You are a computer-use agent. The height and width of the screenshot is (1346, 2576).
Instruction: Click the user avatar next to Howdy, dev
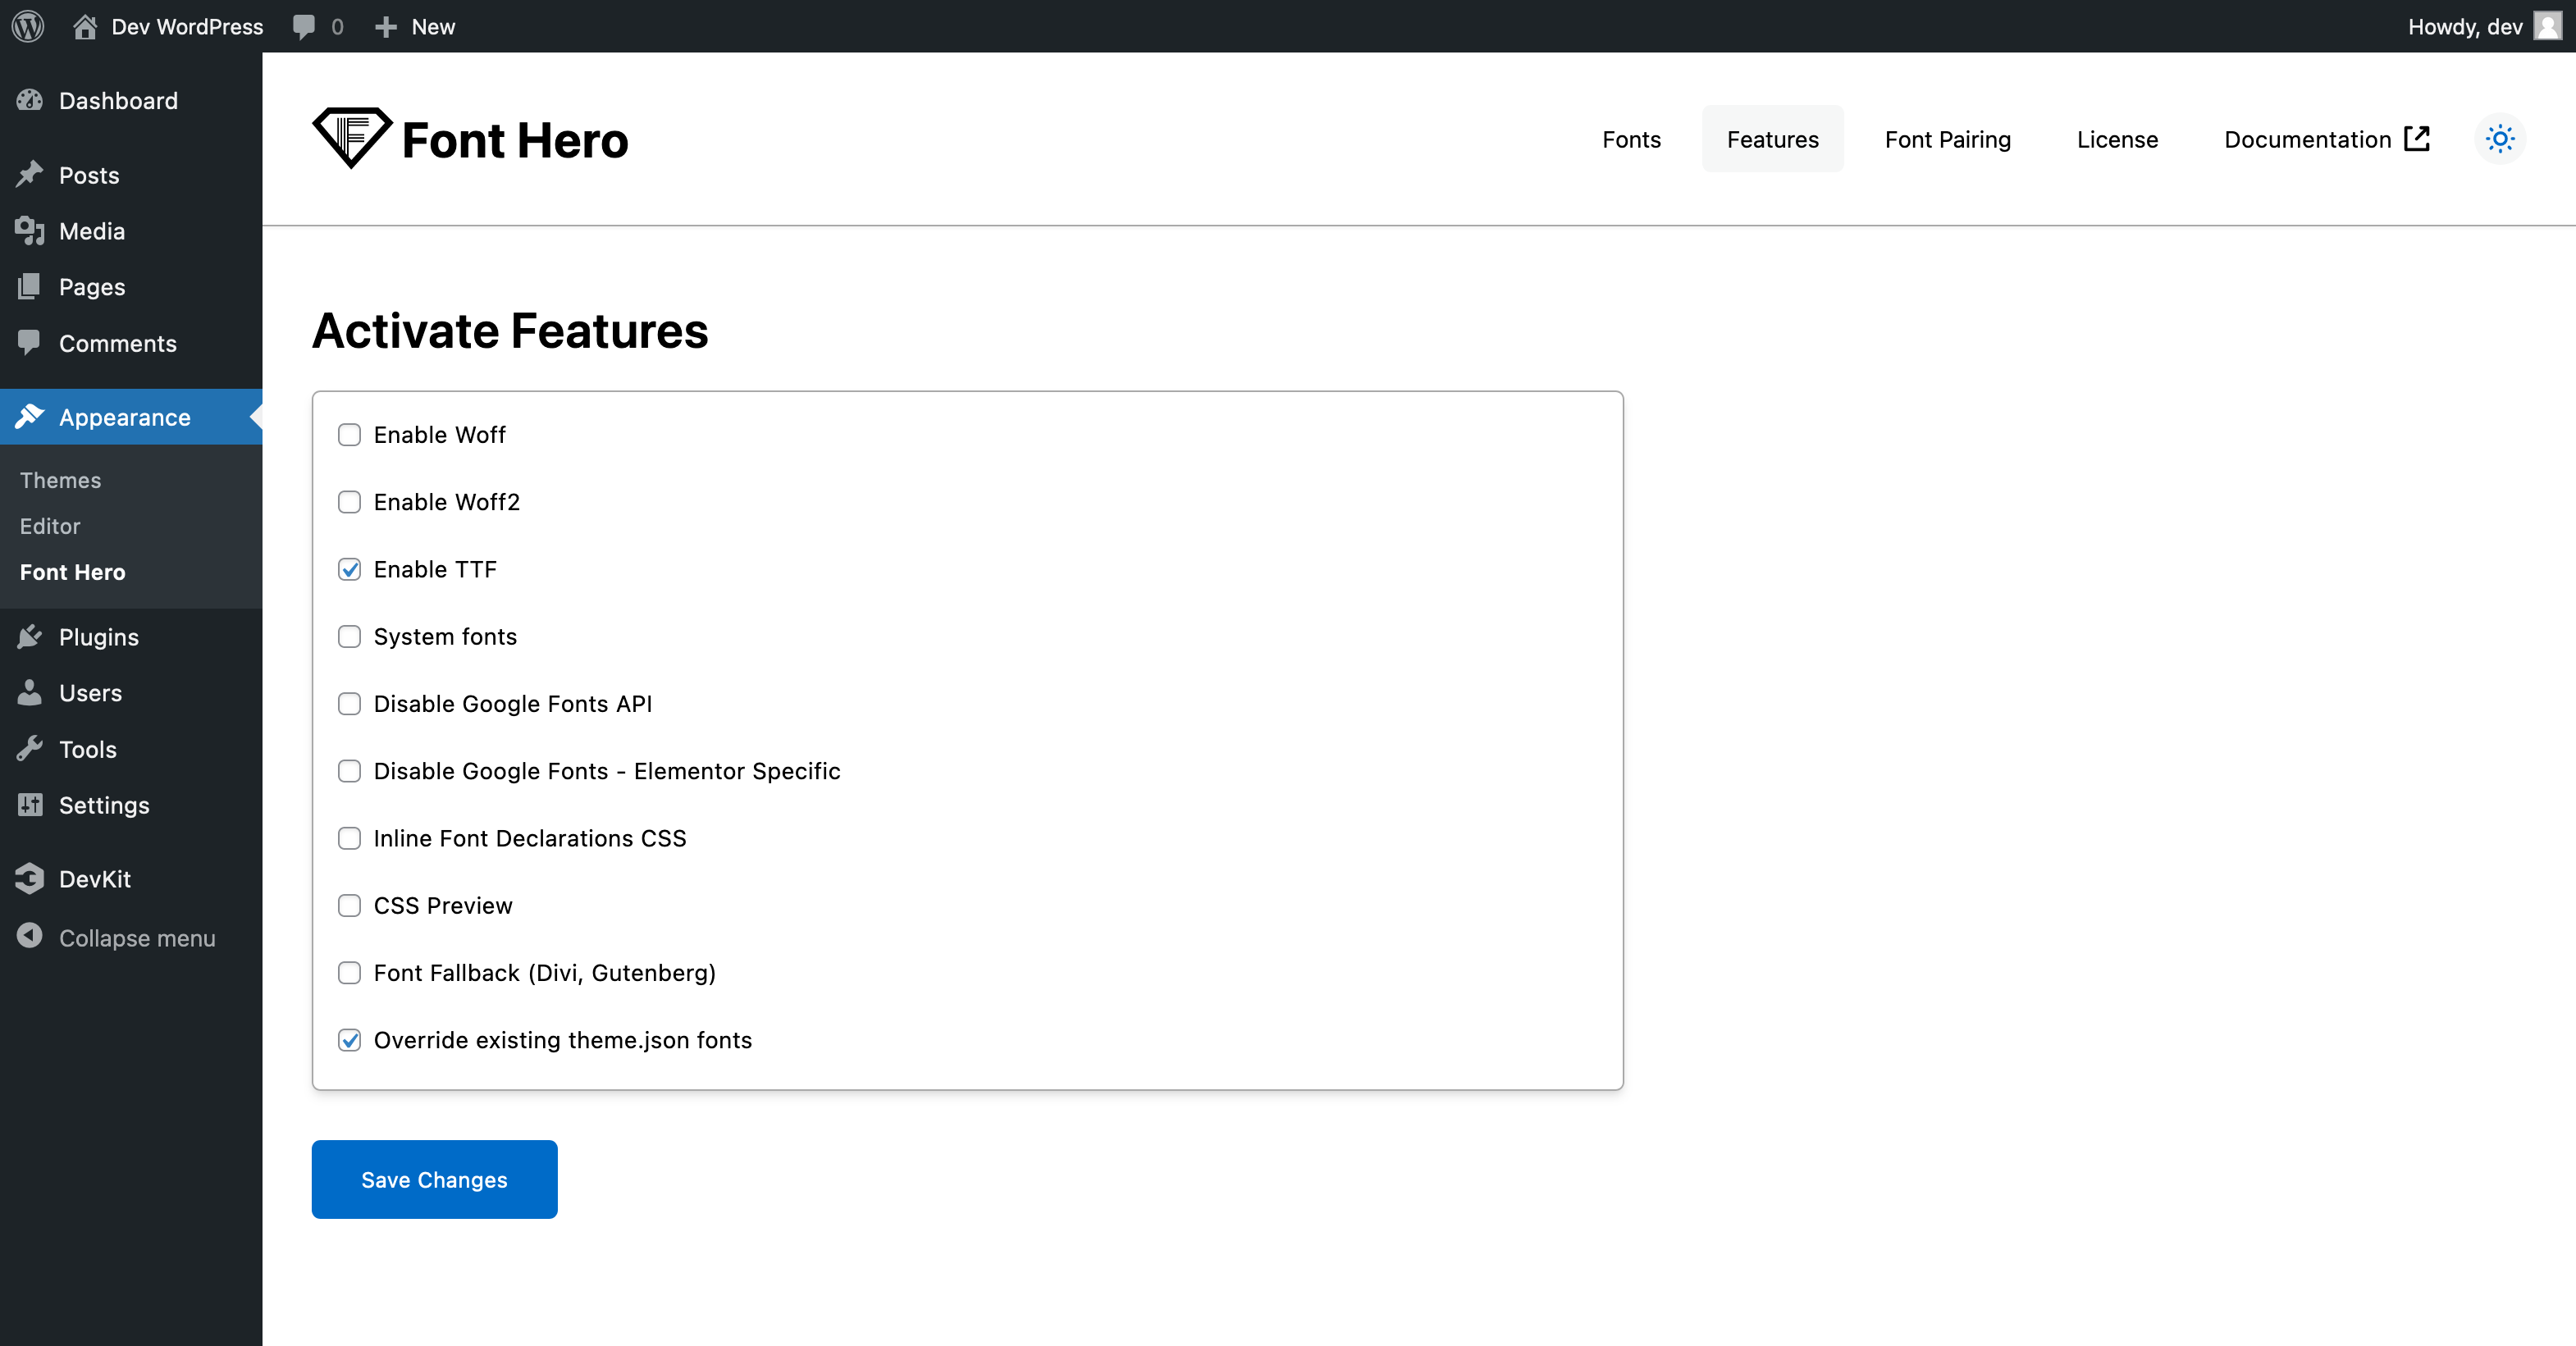(2547, 26)
